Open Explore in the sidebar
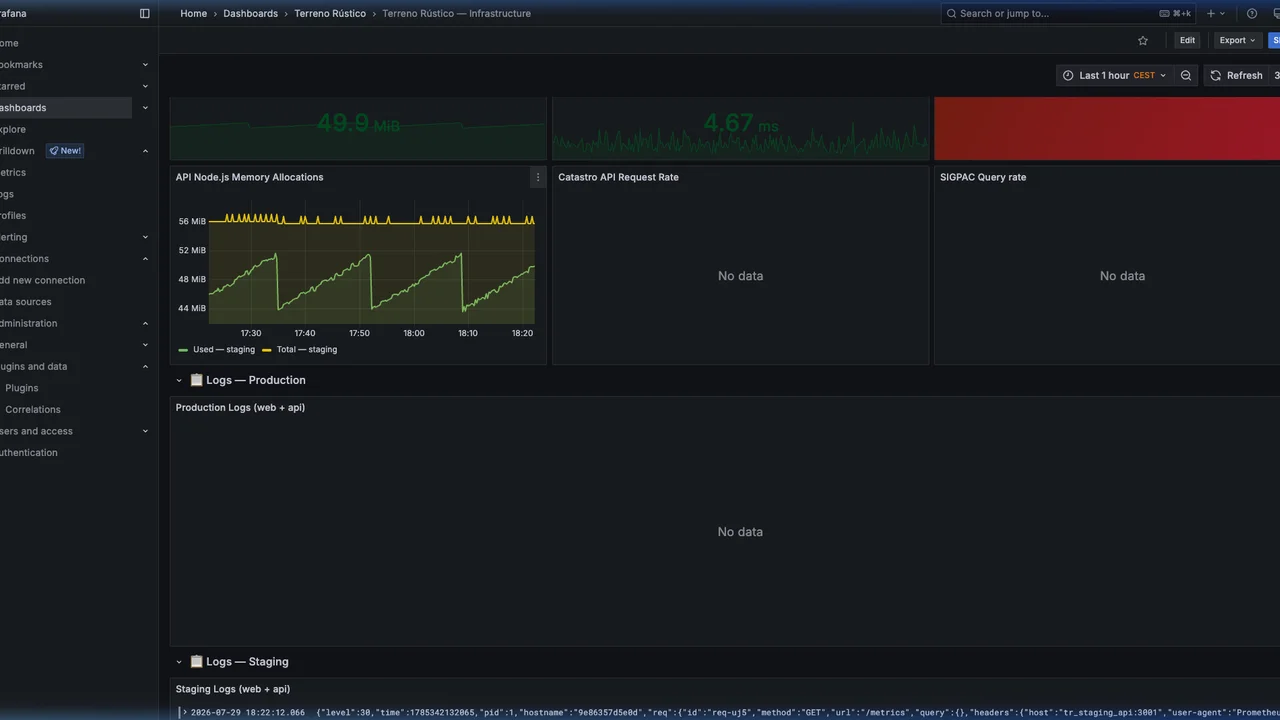1280x720 pixels. click(x=13, y=130)
